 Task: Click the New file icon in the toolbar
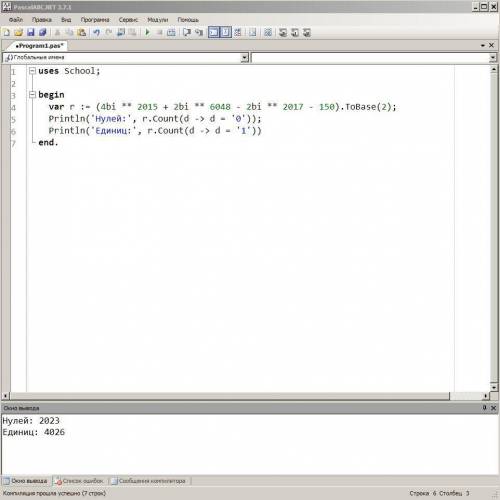(x=7, y=32)
